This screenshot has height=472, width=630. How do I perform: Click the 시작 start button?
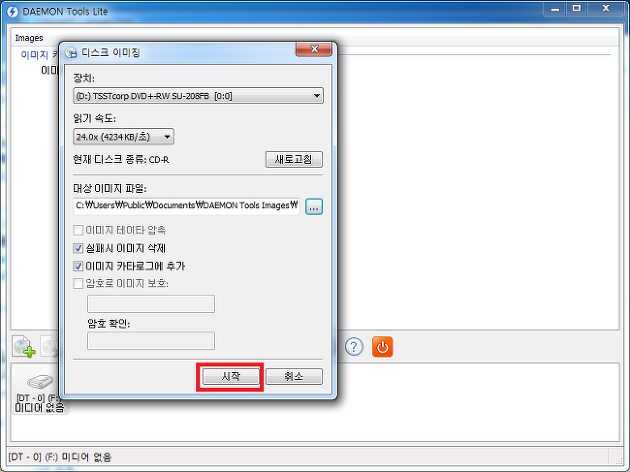pyautogui.click(x=231, y=376)
